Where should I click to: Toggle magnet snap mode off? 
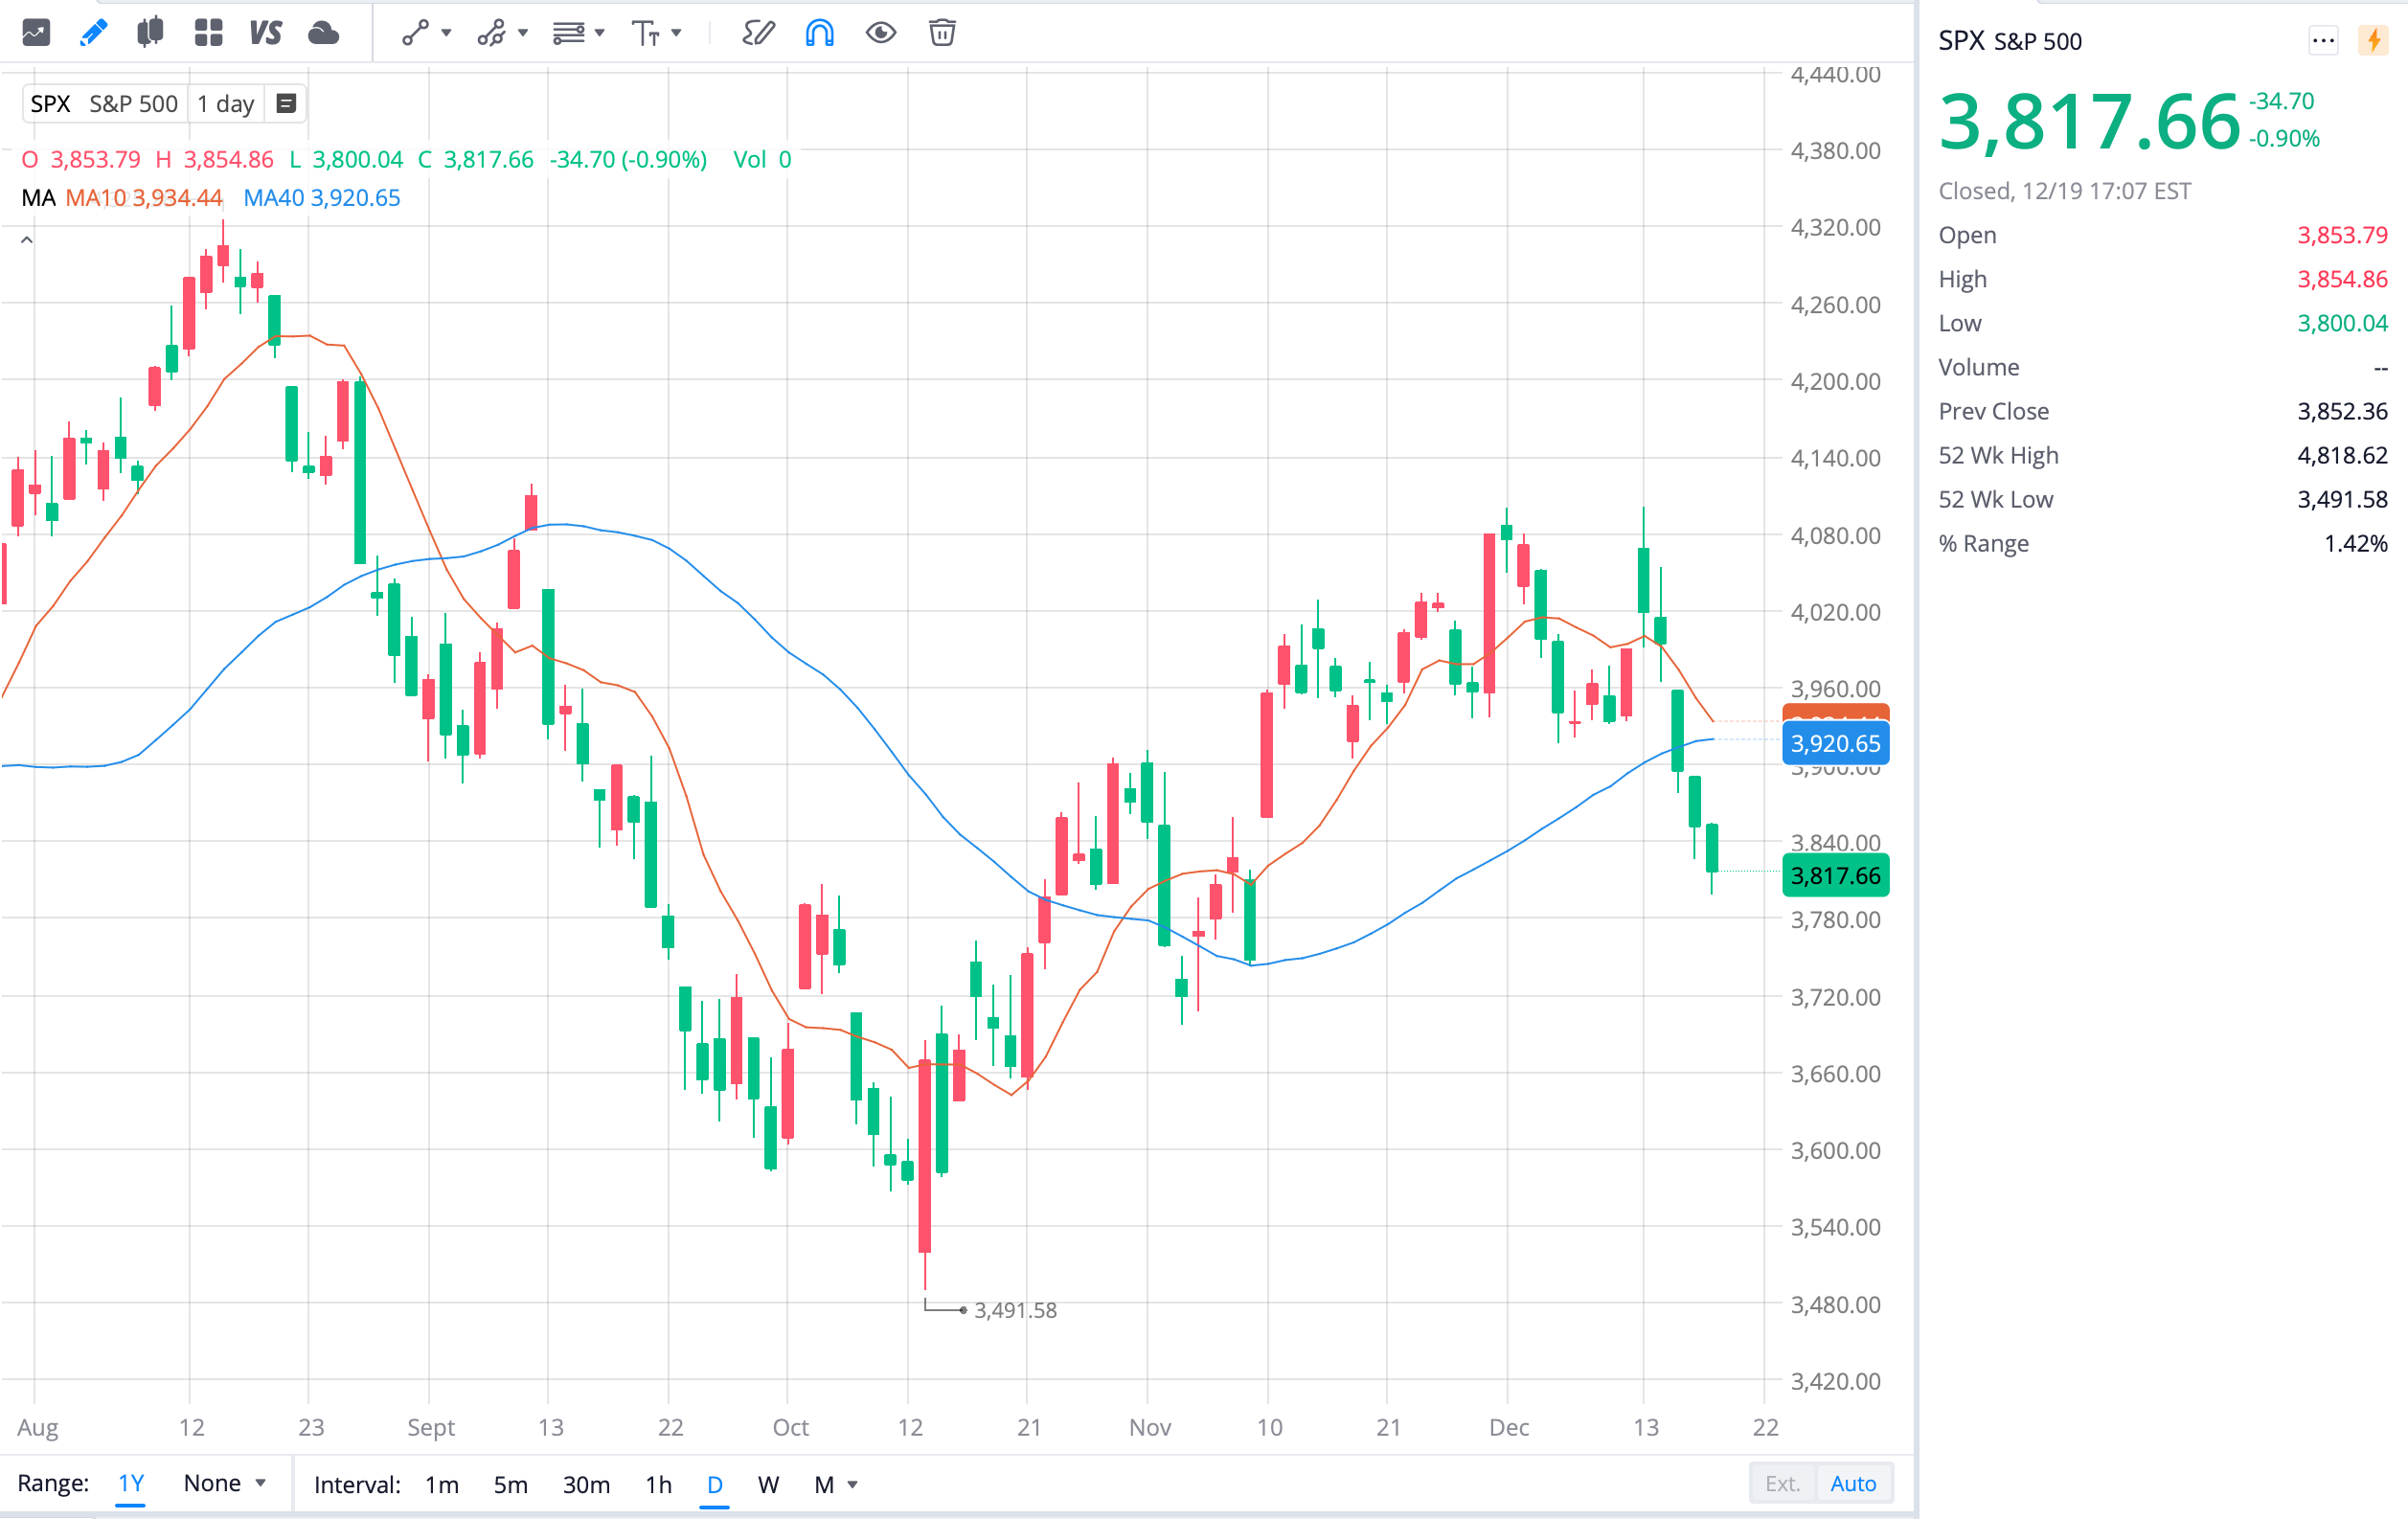tap(818, 33)
